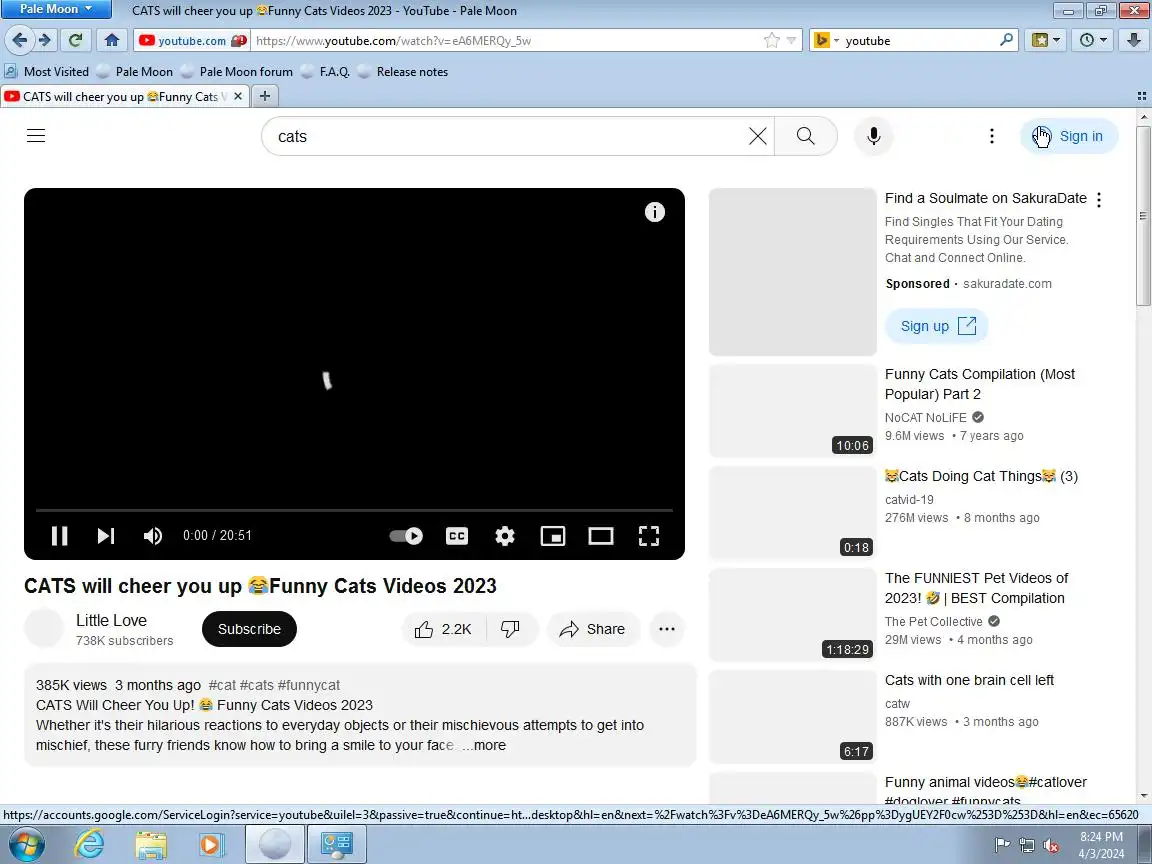Open the 10:06 video thumbnail
Viewport: 1152px width, 864px height.
tap(793, 411)
